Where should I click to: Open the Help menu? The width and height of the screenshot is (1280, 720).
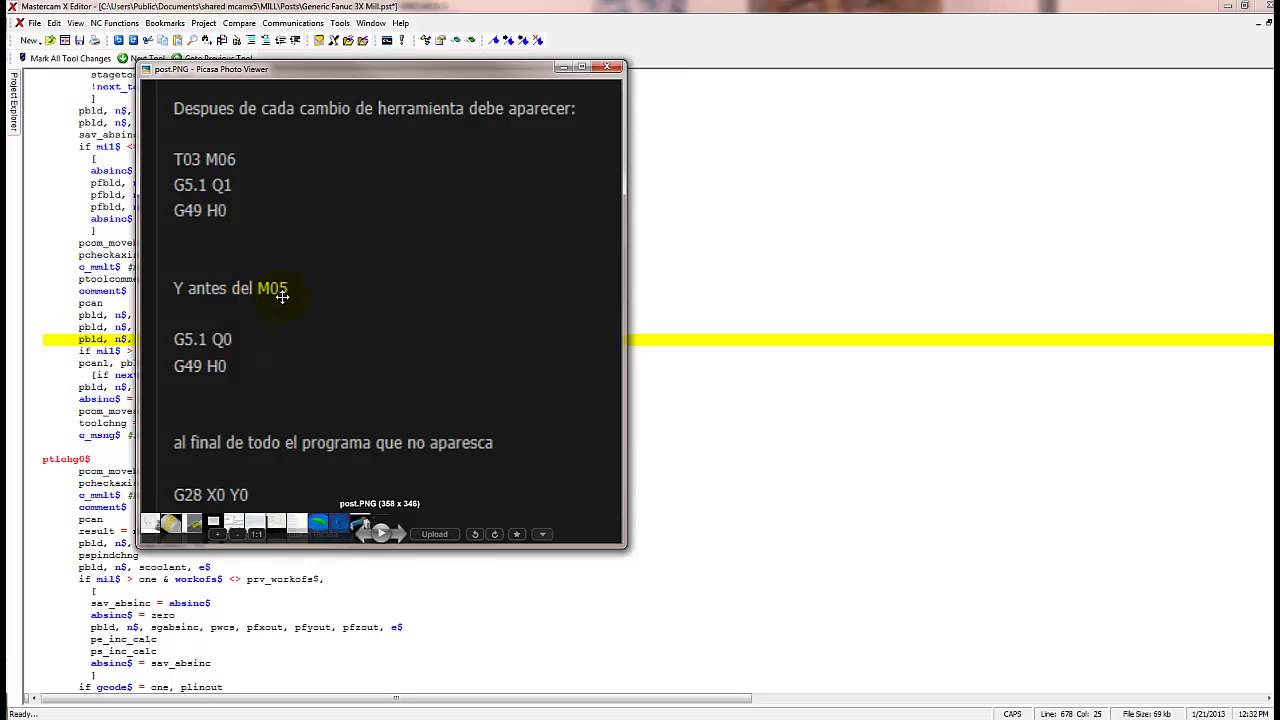pos(401,23)
